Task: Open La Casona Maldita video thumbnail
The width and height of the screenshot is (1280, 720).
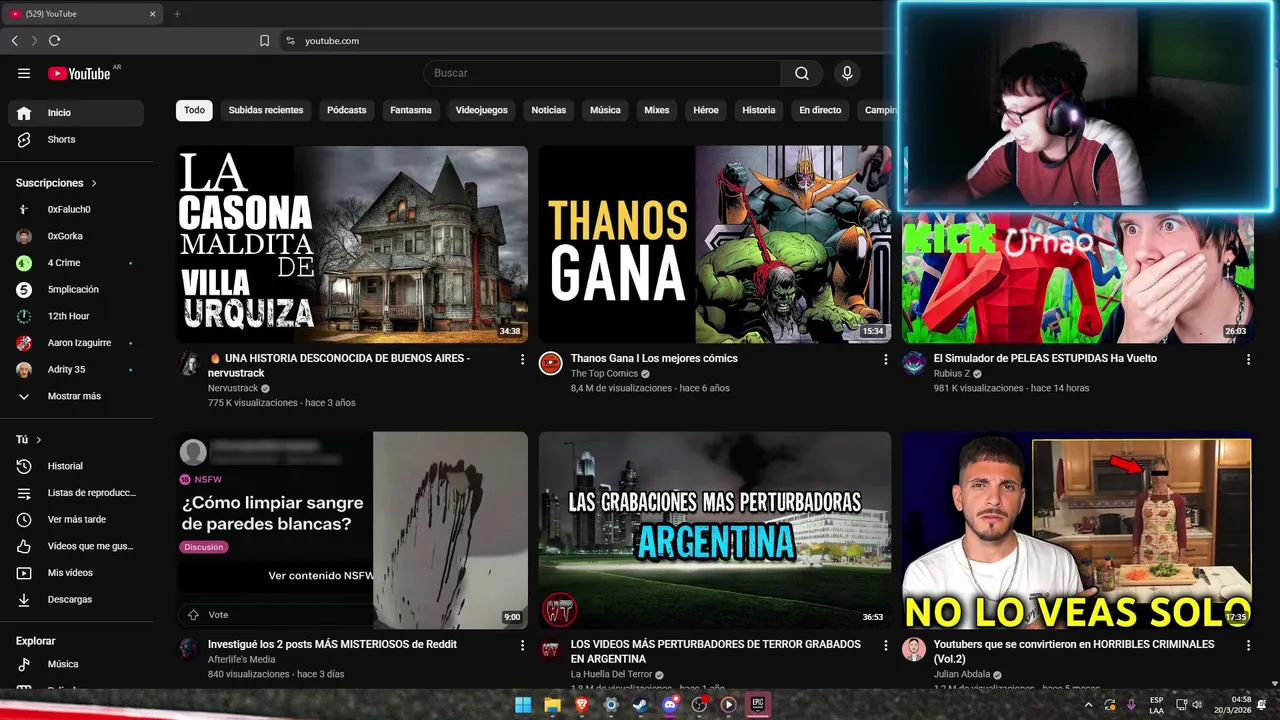Action: click(352, 244)
